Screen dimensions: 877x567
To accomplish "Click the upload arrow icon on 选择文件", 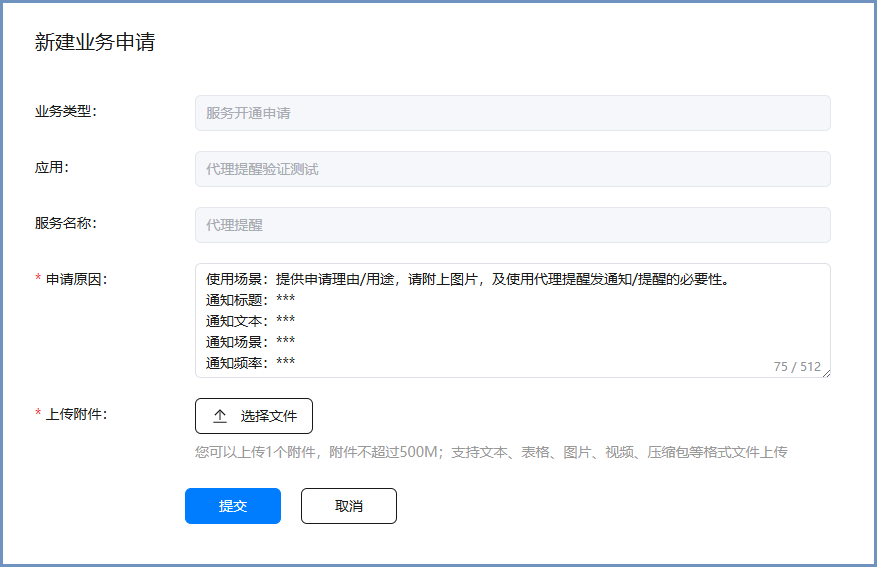I will (220, 416).
